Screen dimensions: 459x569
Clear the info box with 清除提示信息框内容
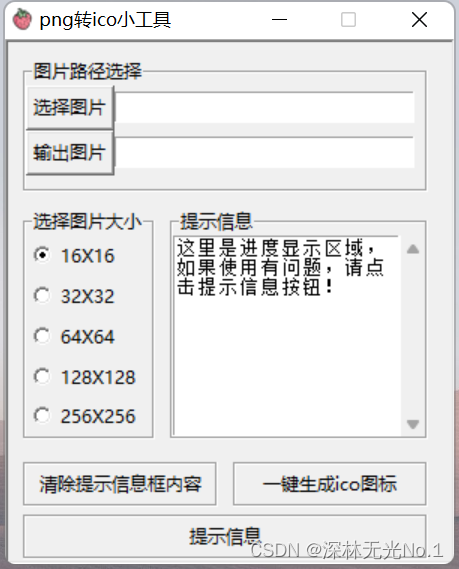[x=120, y=484]
